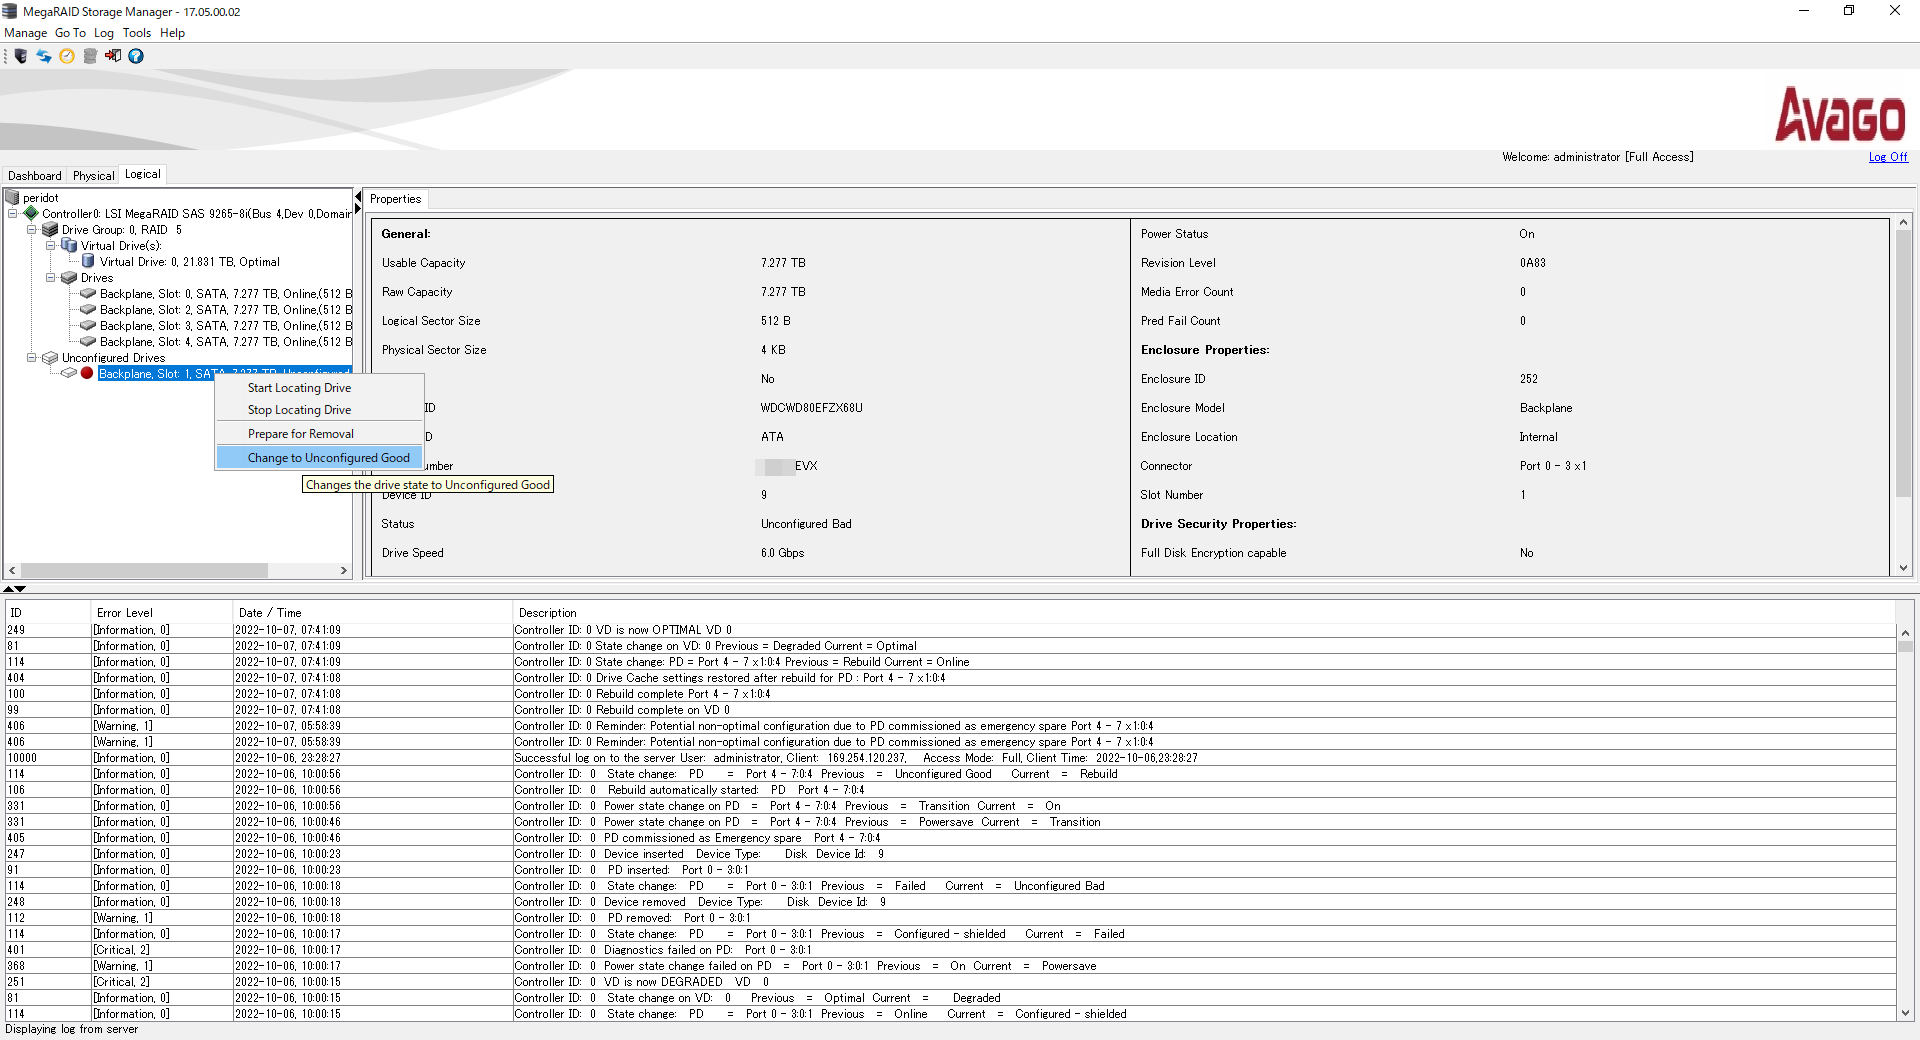Click the ID column header in log
Screen dimensions: 1920x1040
pyautogui.click(x=48, y=613)
